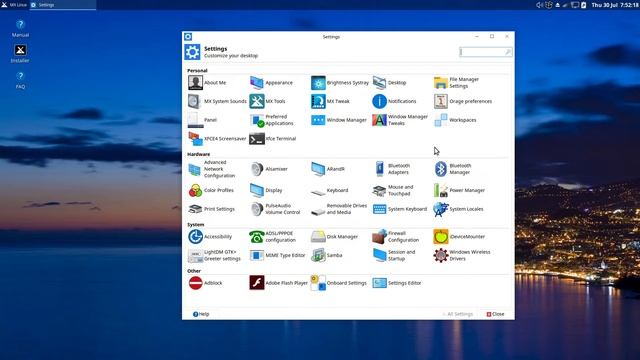Viewport: 640px width, 360px height.
Task: Open Adobe Flash Player settings
Action: pos(279,283)
